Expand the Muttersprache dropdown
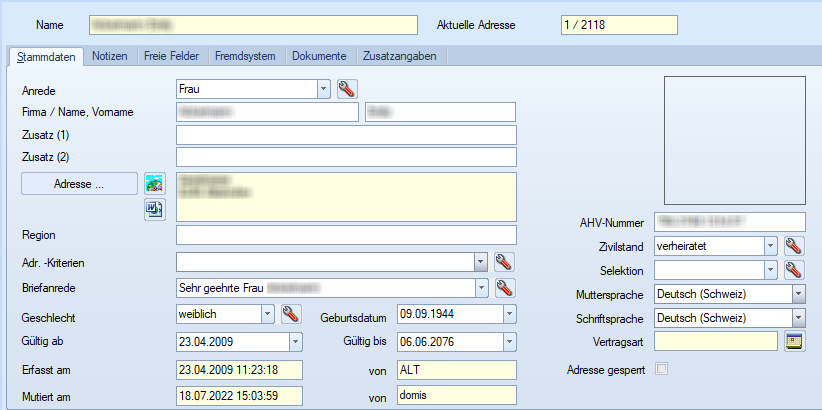Screen dimensions: 822x410 tap(799, 294)
